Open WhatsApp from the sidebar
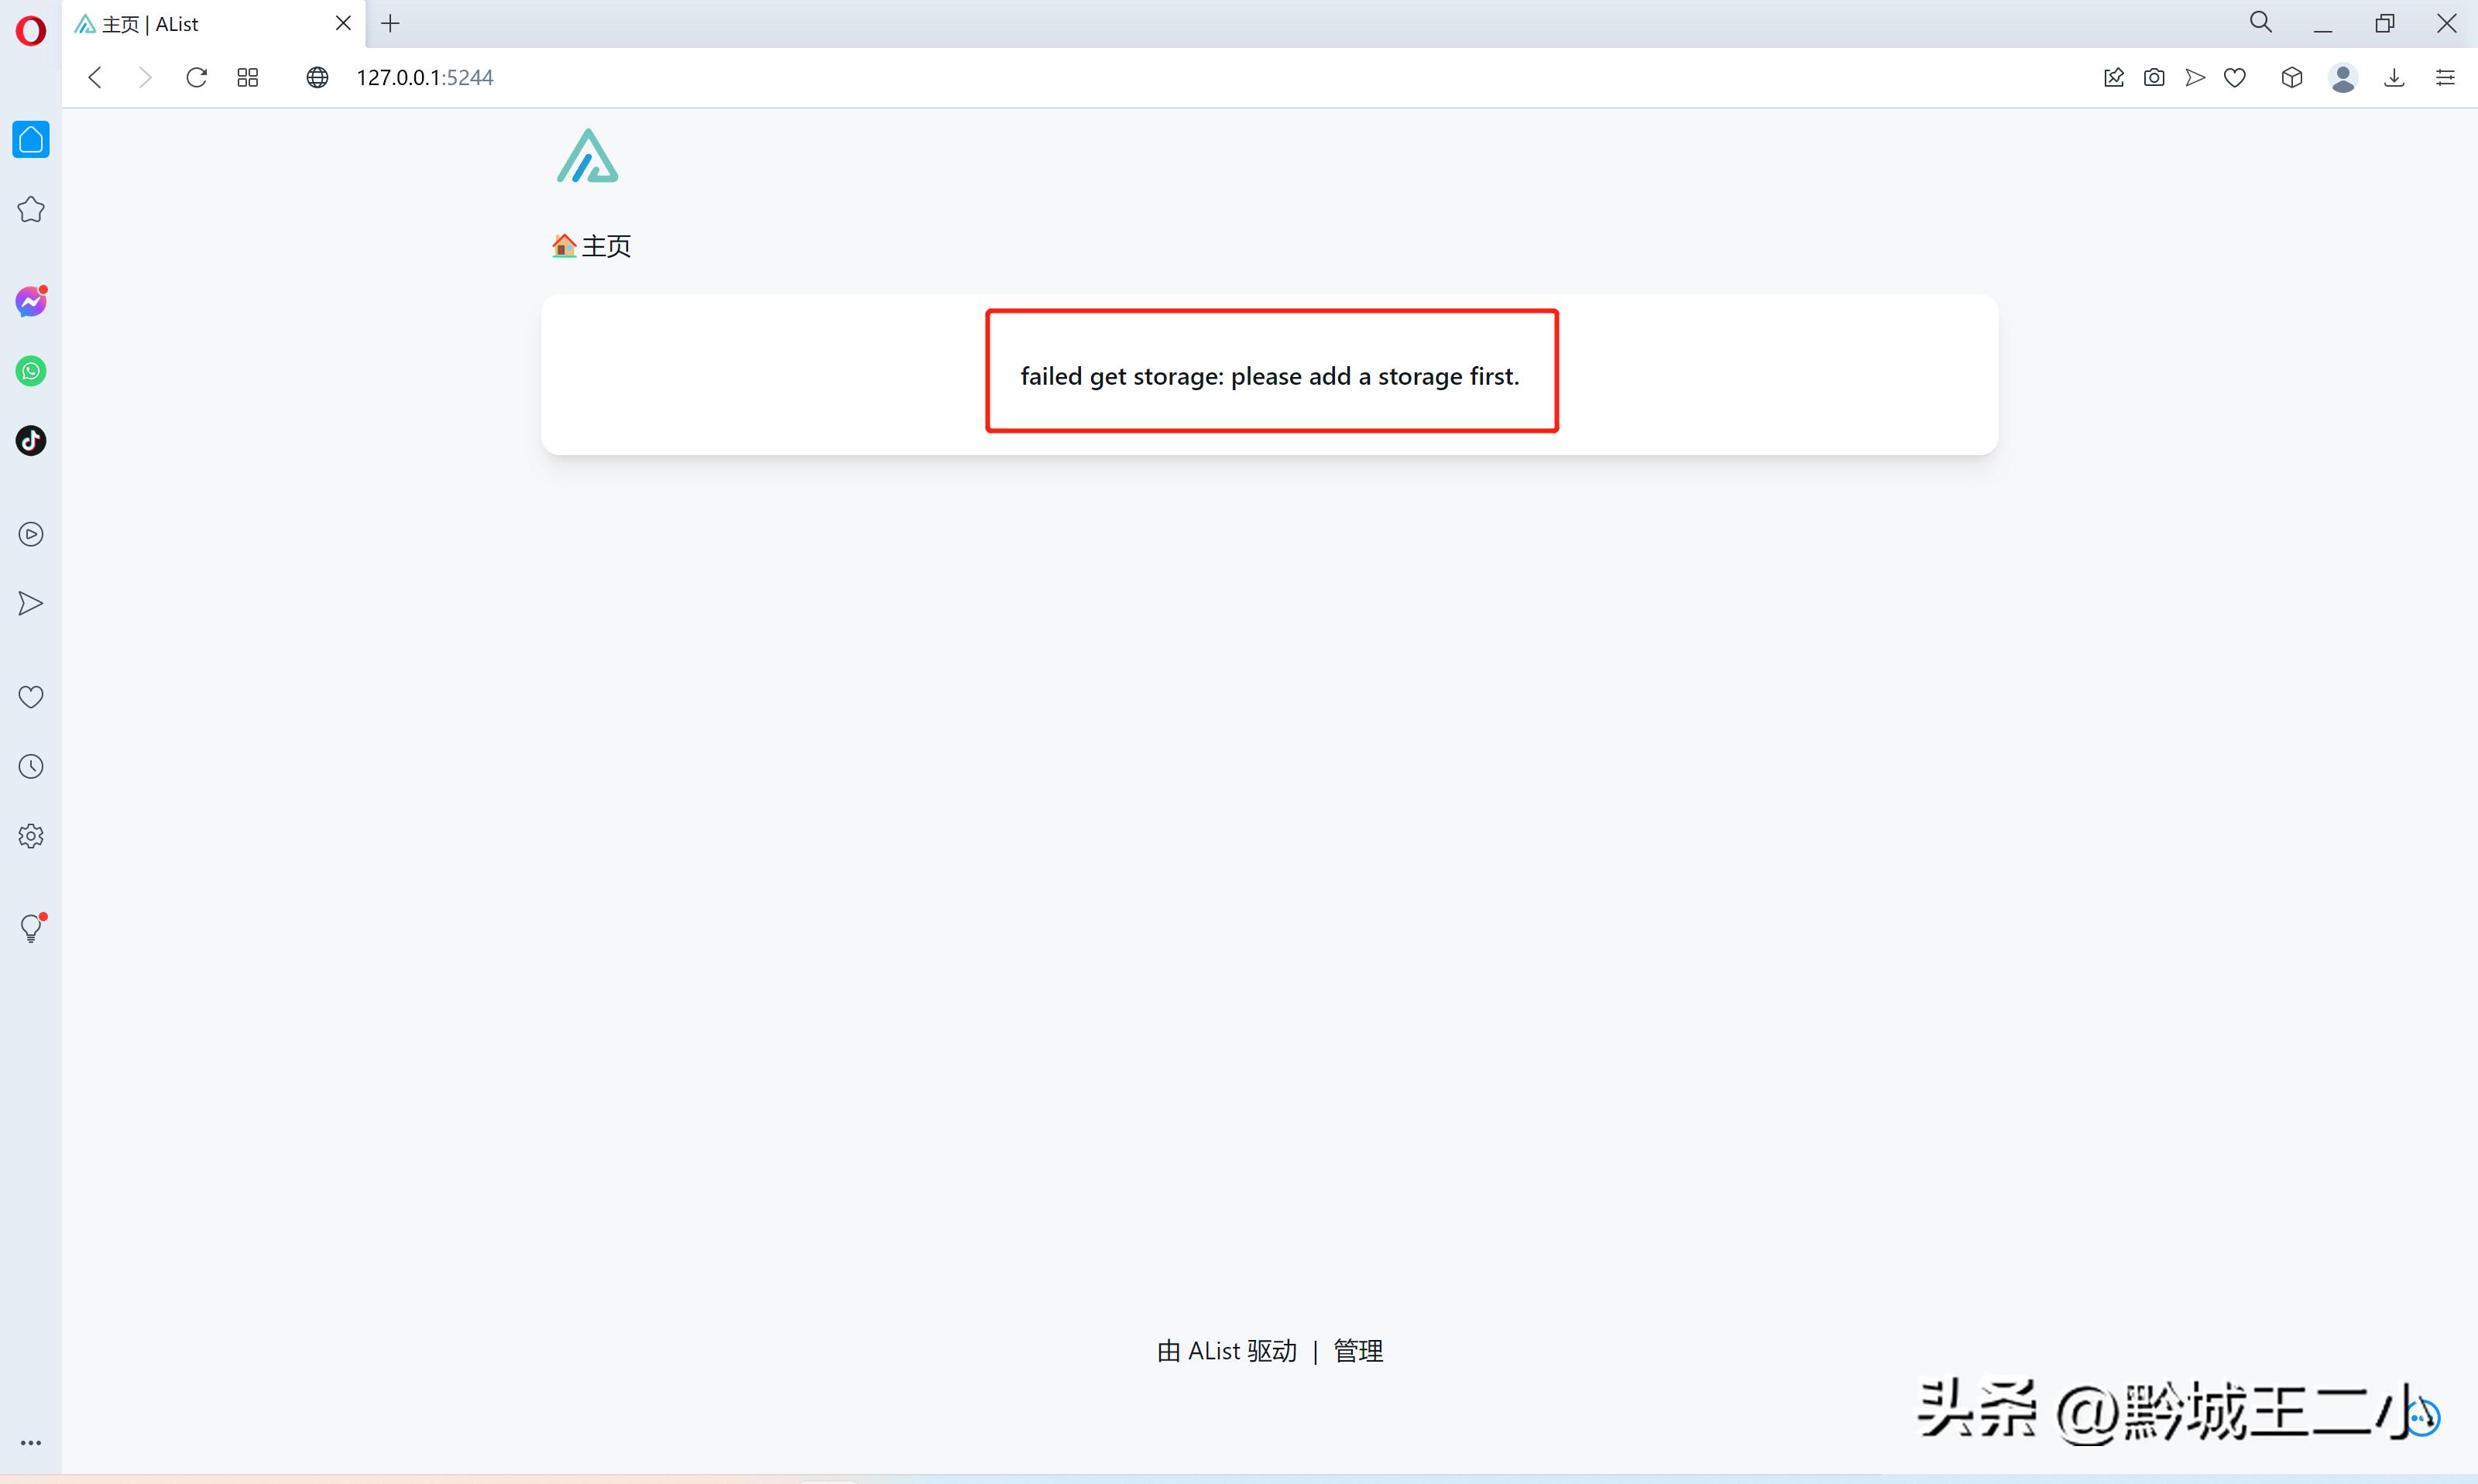2478x1484 pixels. click(30, 371)
